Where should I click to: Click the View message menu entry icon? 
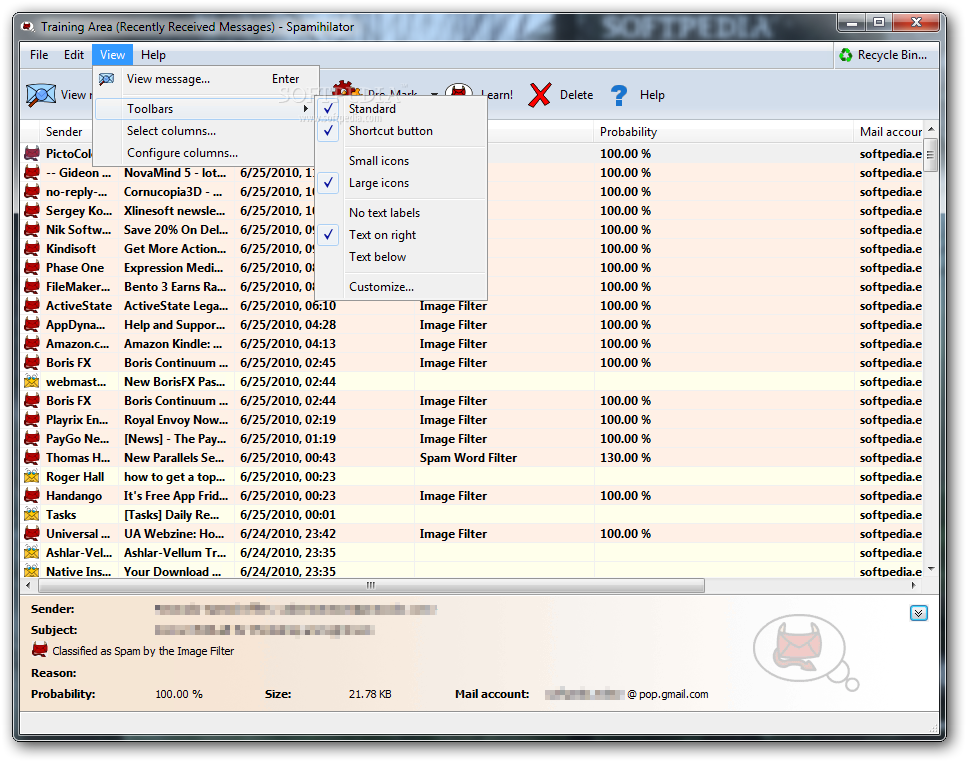point(107,79)
